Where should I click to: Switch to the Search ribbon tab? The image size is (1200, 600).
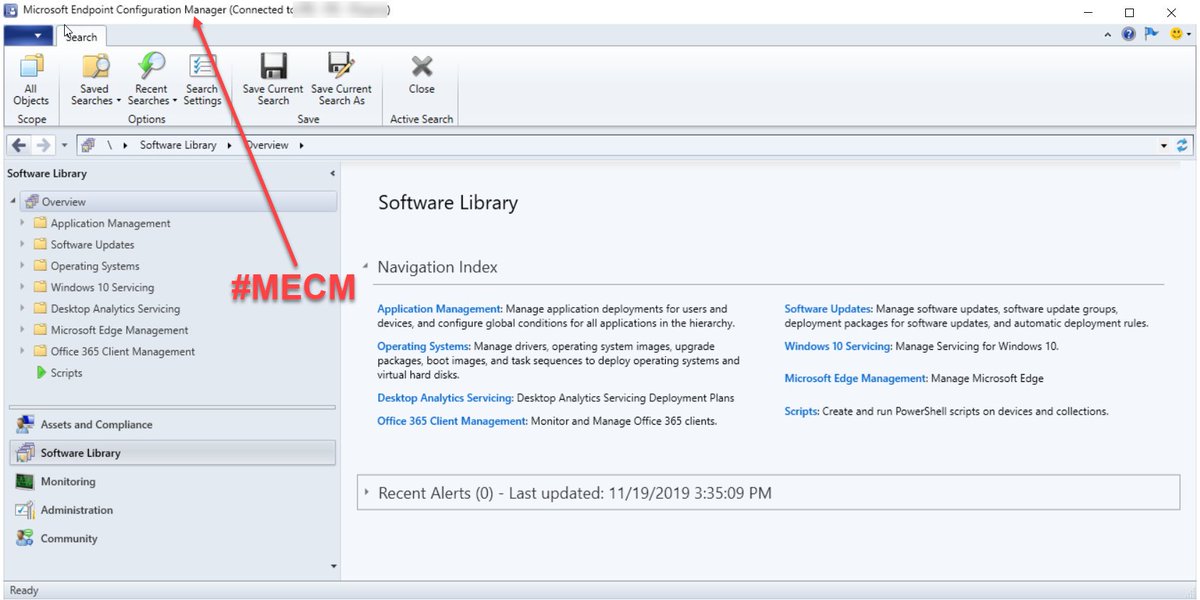pyautogui.click(x=80, y=36)
